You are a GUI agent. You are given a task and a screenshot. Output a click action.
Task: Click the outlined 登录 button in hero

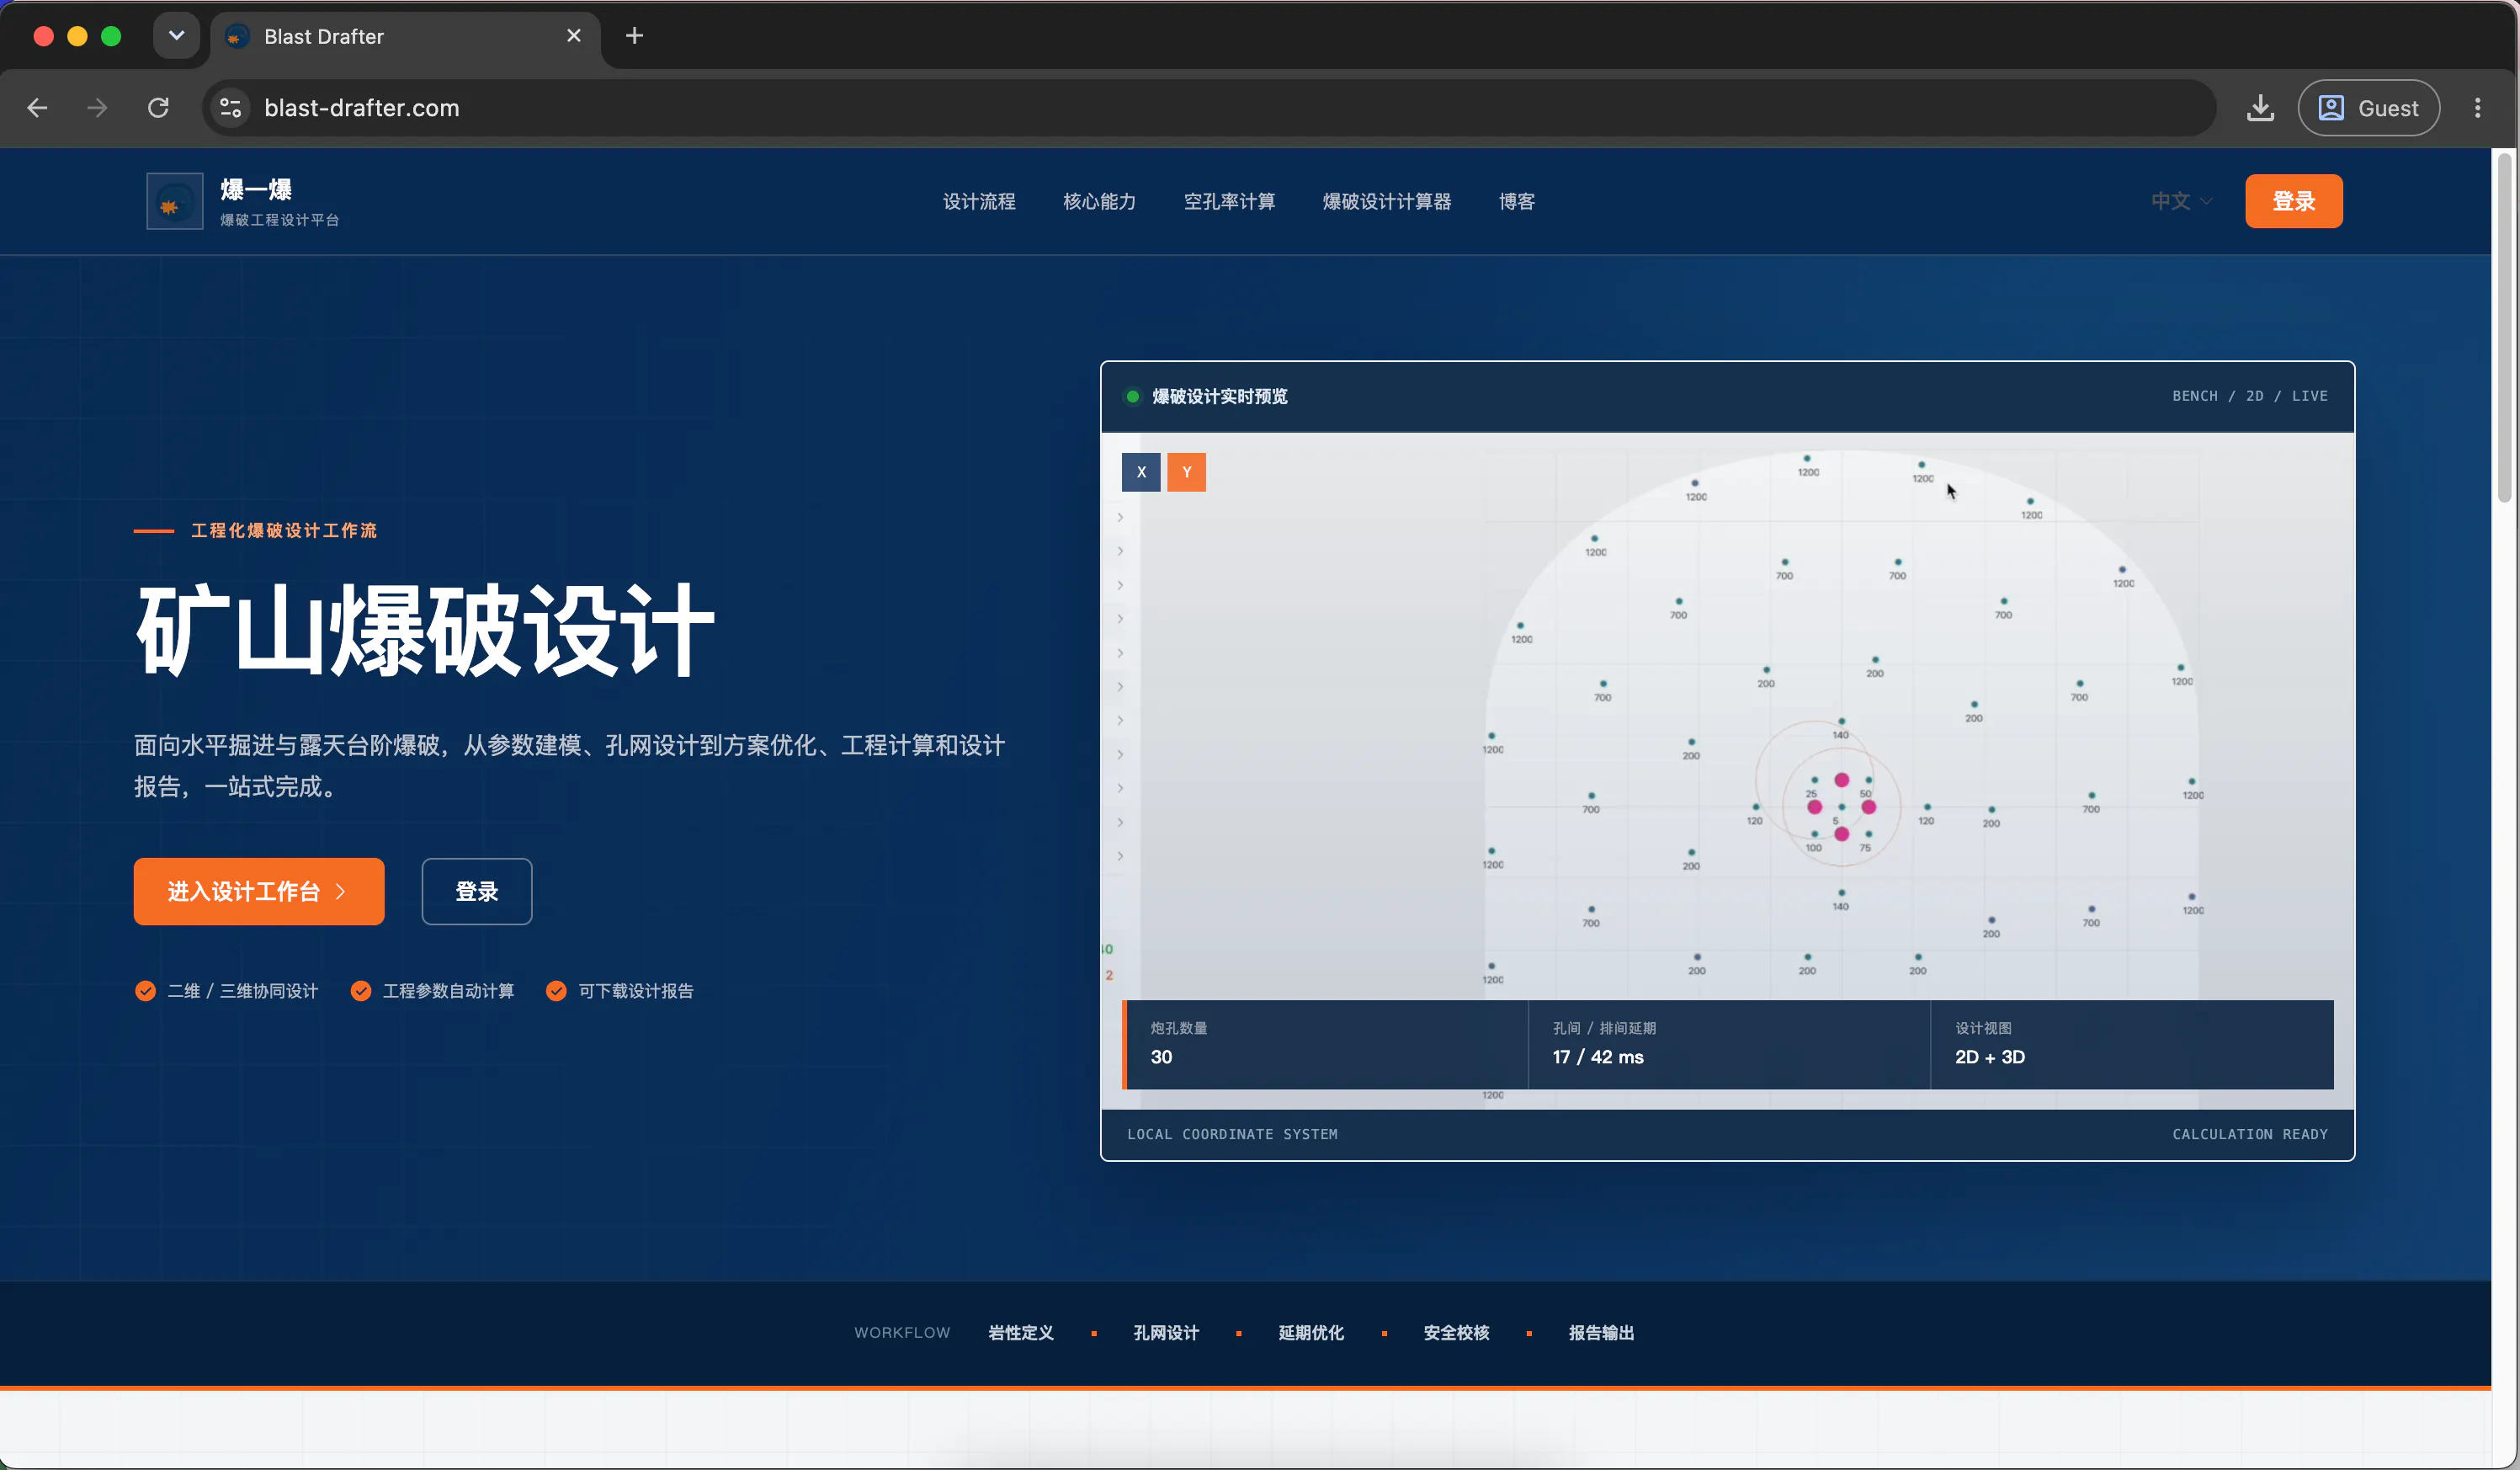click(x=477, y=891)
